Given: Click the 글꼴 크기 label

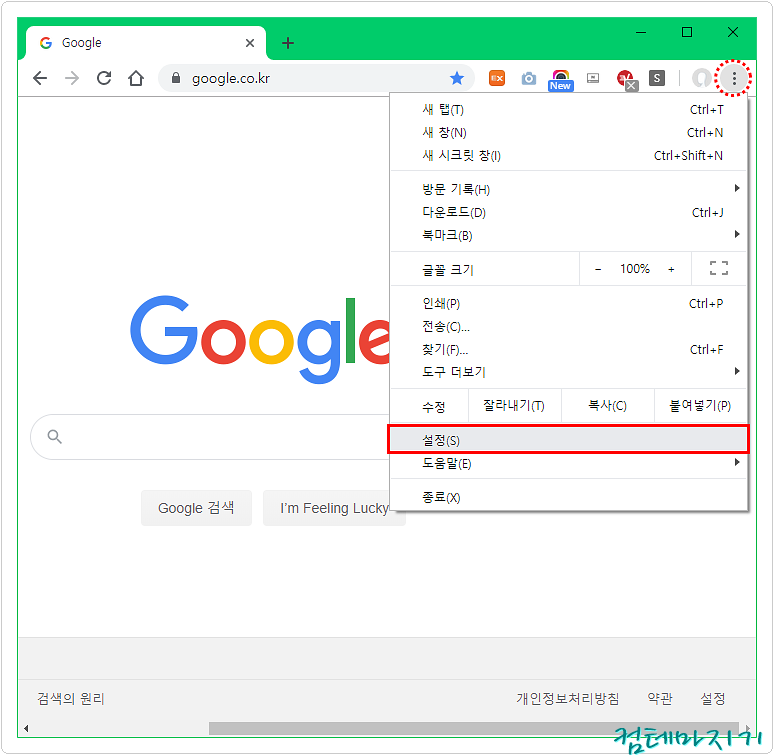Looking at the screenshot, I should tap(447, 269).
